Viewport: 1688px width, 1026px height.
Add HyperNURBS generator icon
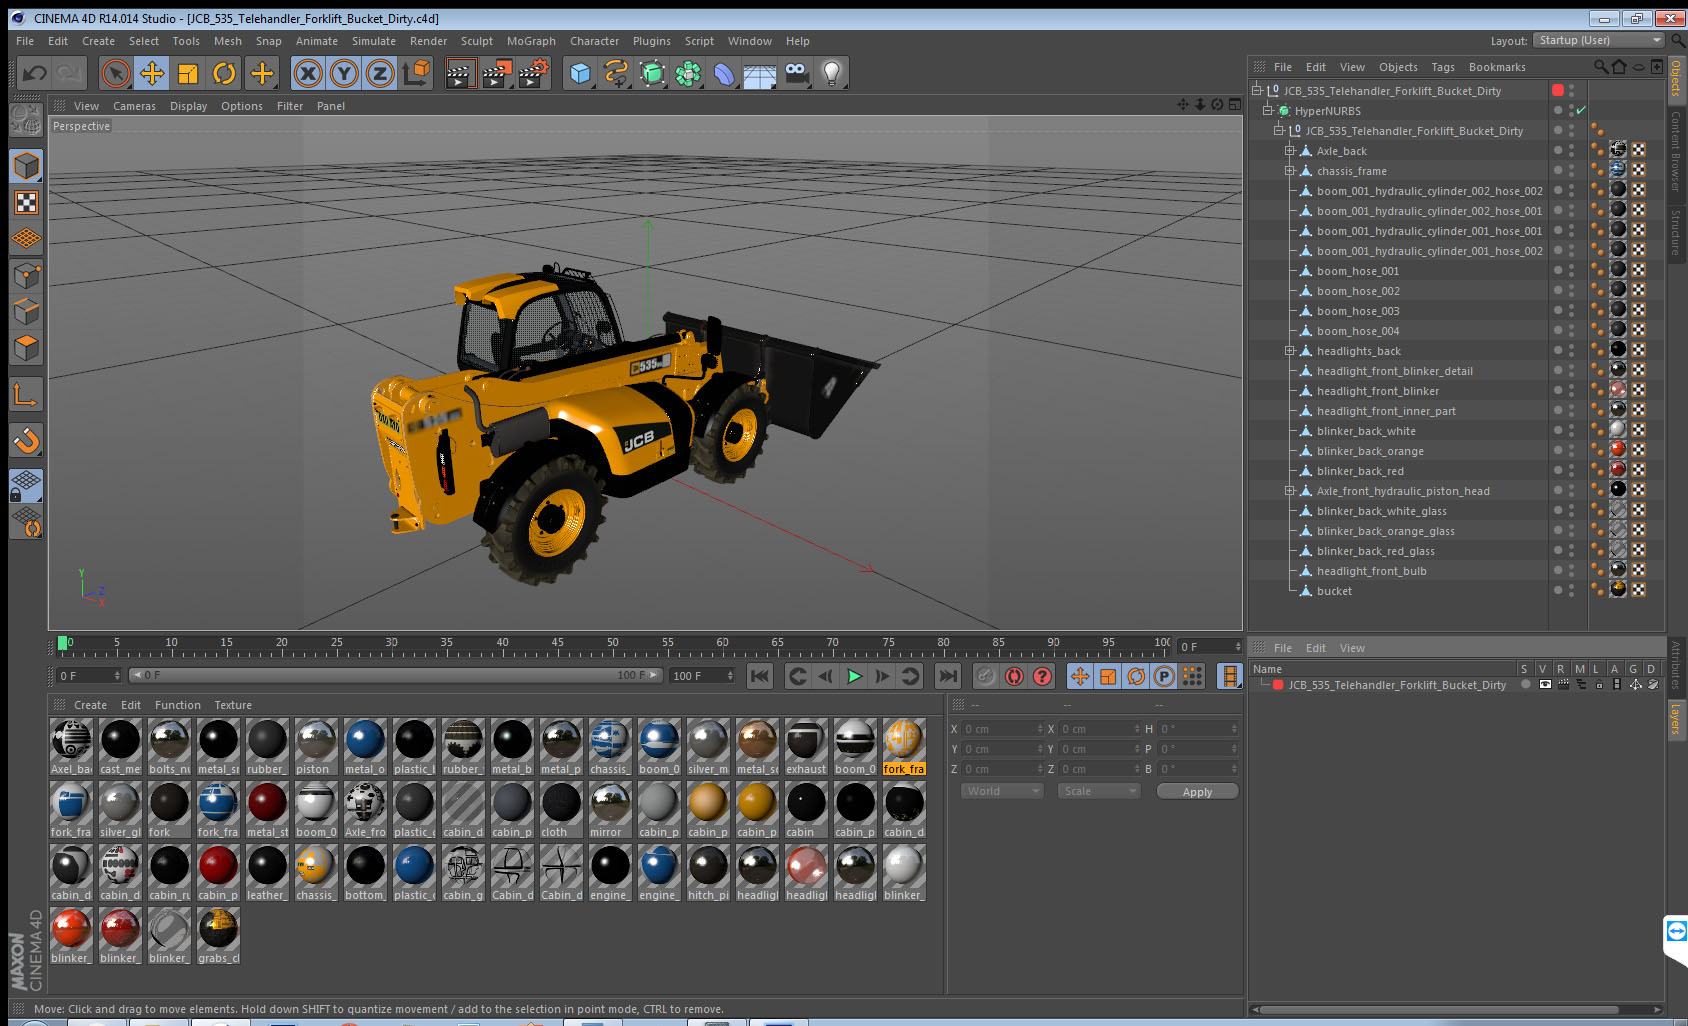point(652,73)
